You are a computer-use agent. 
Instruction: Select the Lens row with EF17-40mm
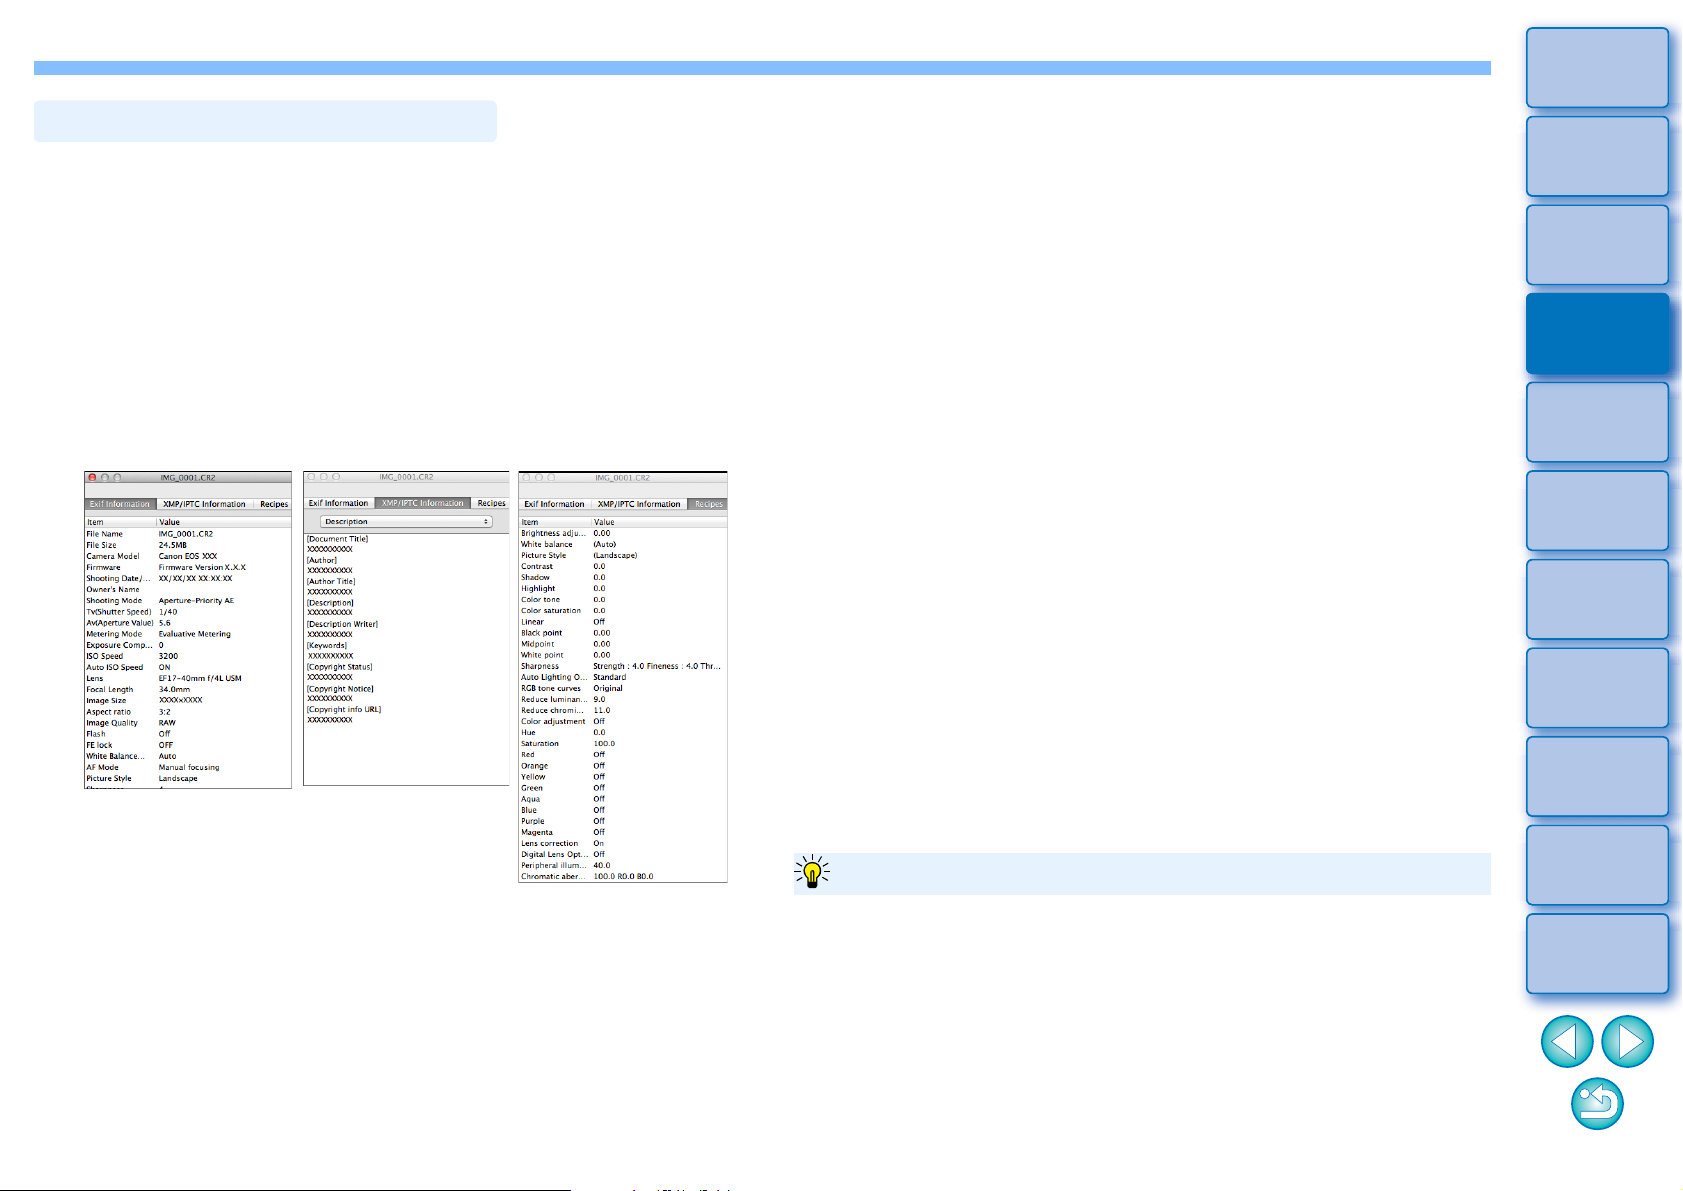[188, 678]
